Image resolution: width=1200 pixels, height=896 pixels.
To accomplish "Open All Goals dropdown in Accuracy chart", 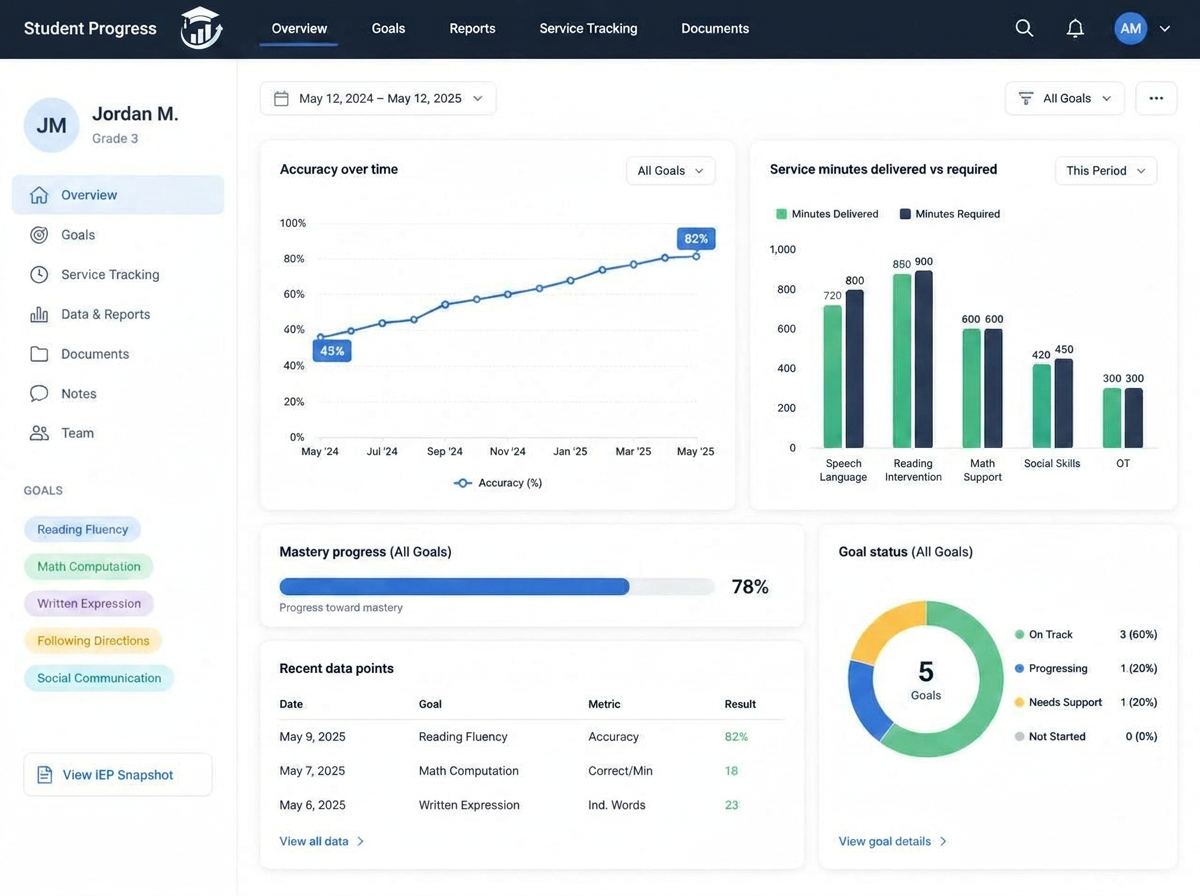I will (x=671, y=171).
